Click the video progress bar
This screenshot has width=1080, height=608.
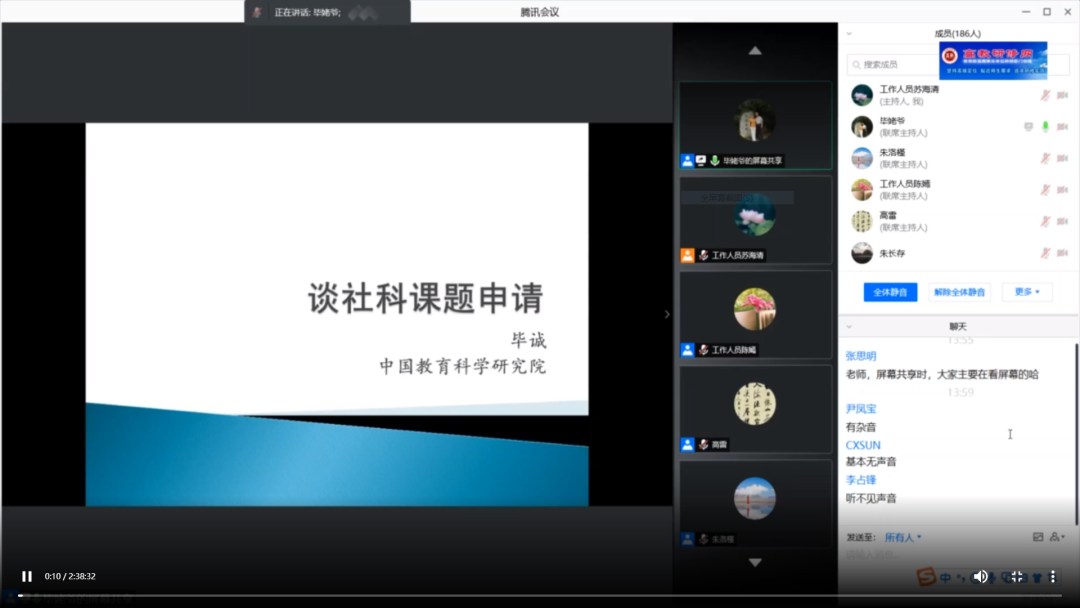(x=540, y=596)
